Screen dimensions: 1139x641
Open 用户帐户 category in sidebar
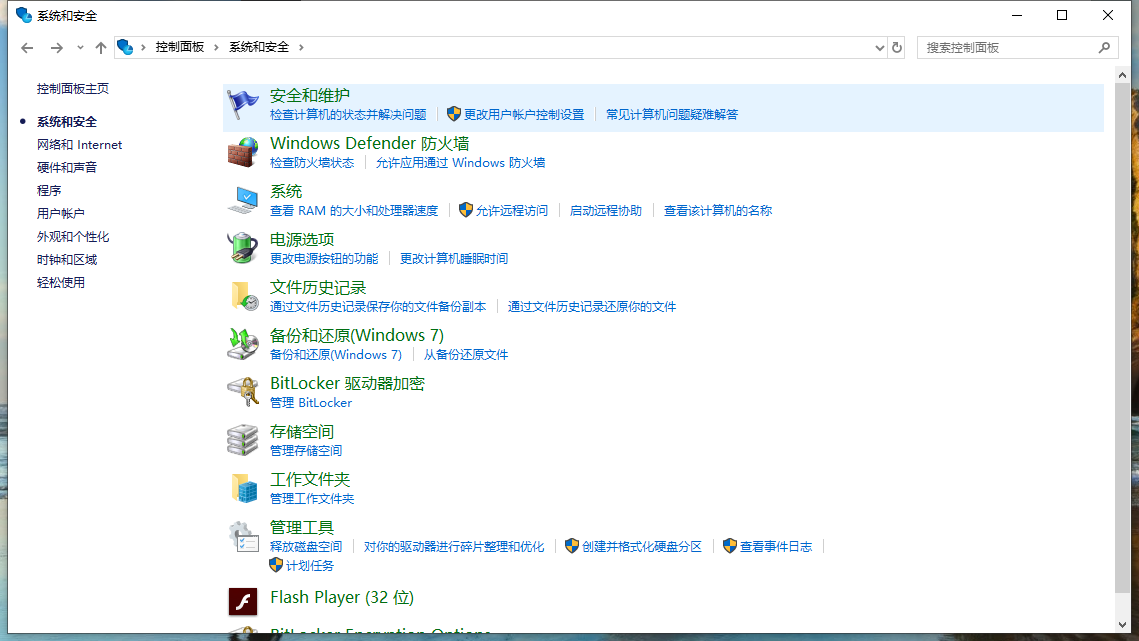click(60, 214)
